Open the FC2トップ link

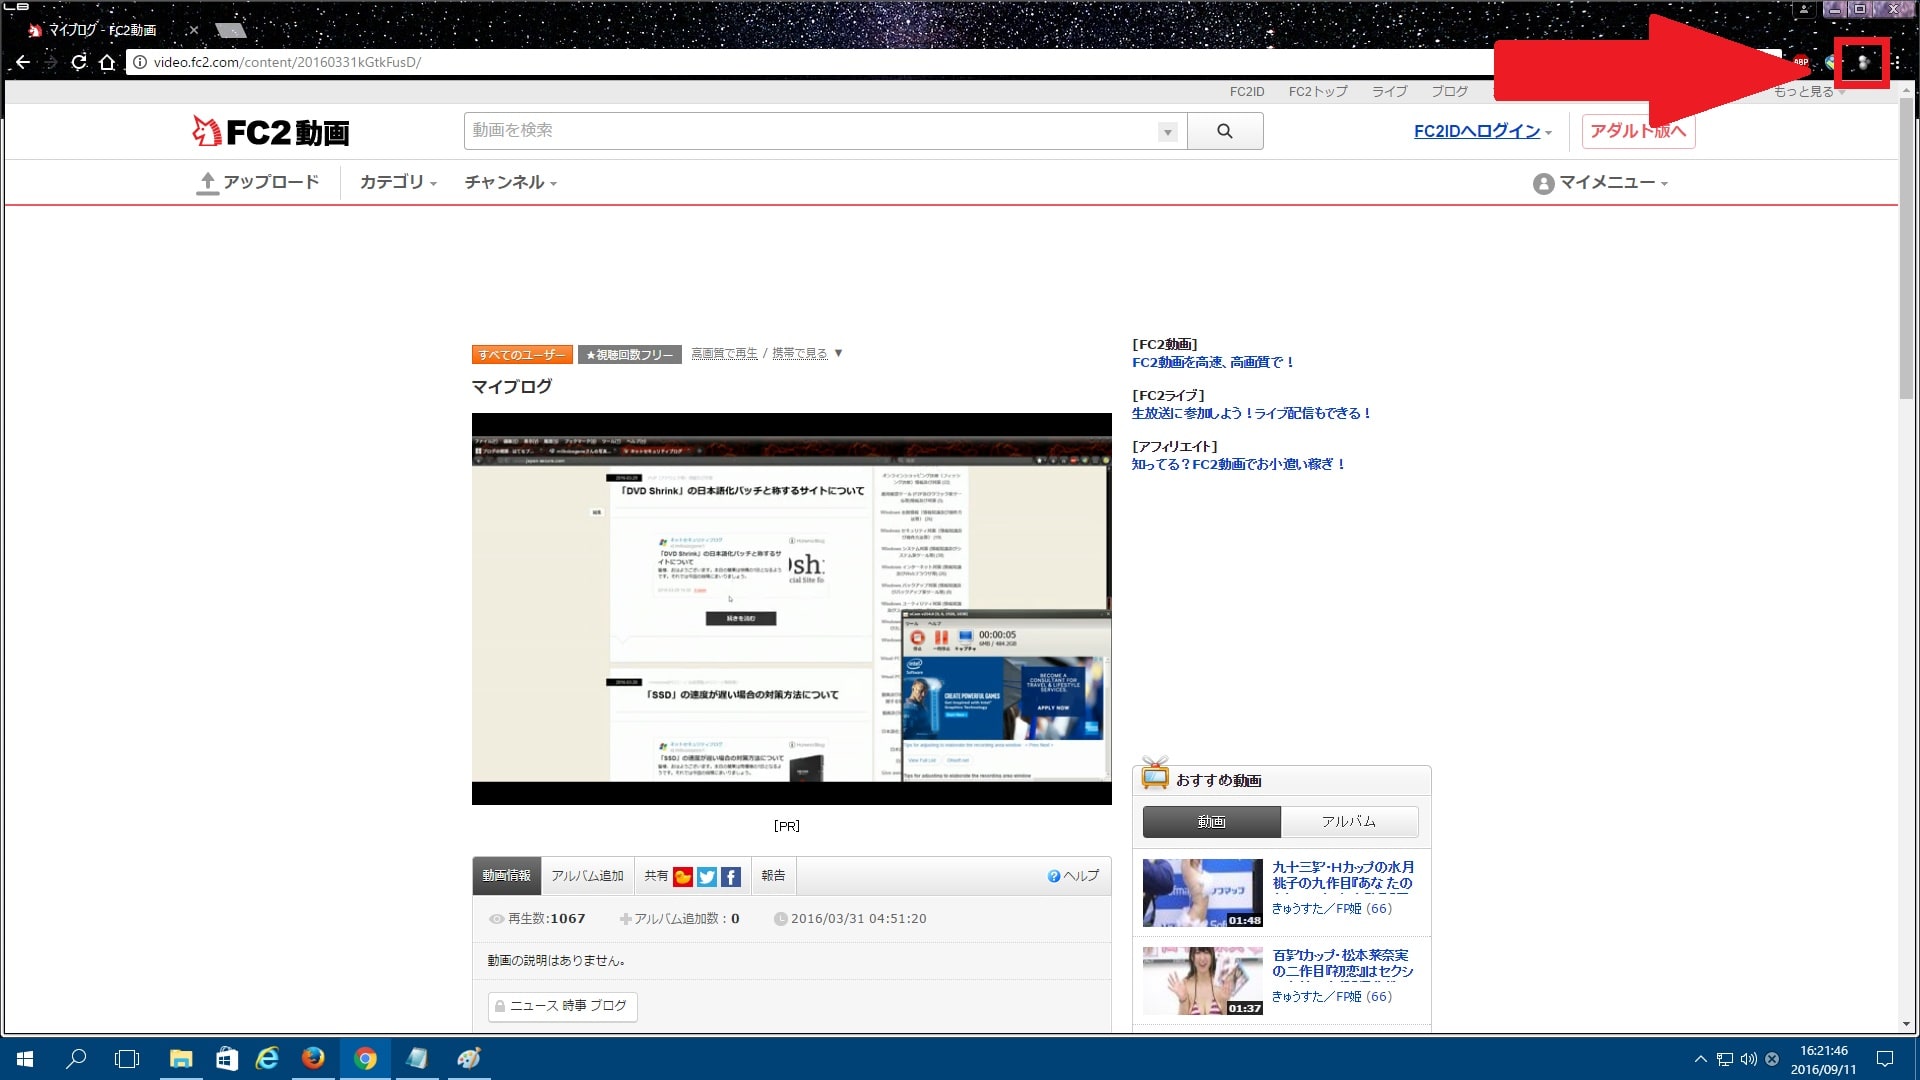pos(1318,92)
